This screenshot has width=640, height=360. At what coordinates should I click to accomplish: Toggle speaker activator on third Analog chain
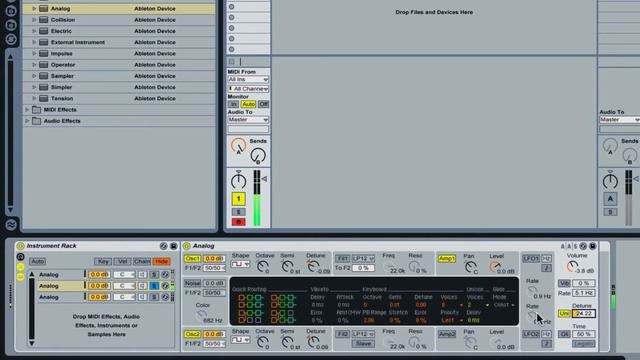point(142,297)
